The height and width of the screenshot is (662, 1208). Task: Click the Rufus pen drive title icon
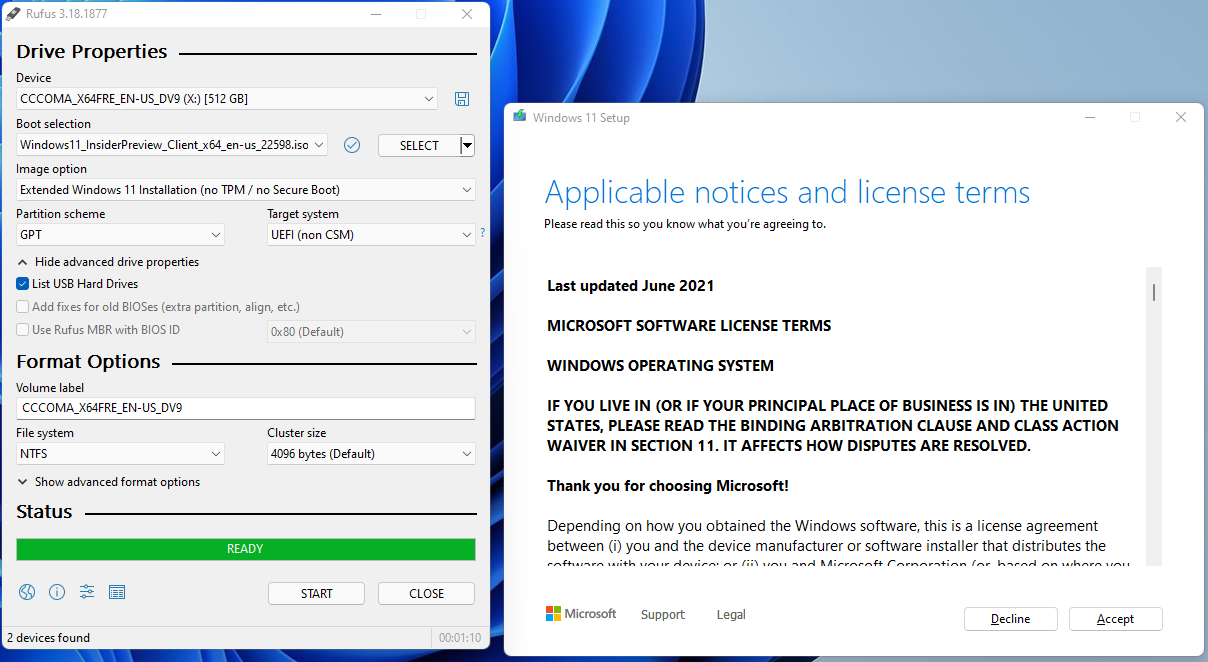pyautogui.click(x=13, y=14)
